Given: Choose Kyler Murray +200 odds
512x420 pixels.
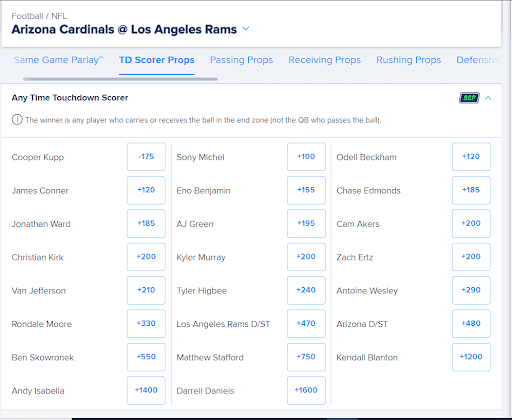Looking at the screenshot, I should (306, 257).
